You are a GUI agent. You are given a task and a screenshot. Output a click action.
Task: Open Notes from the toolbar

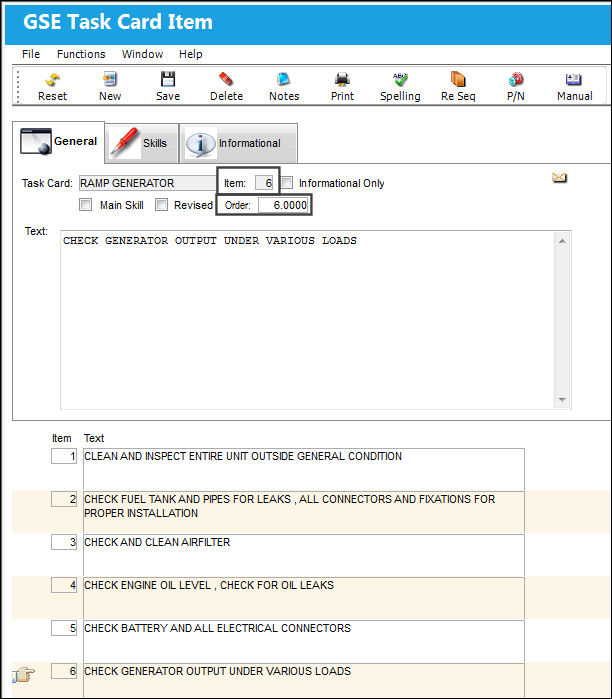point(284,86)
